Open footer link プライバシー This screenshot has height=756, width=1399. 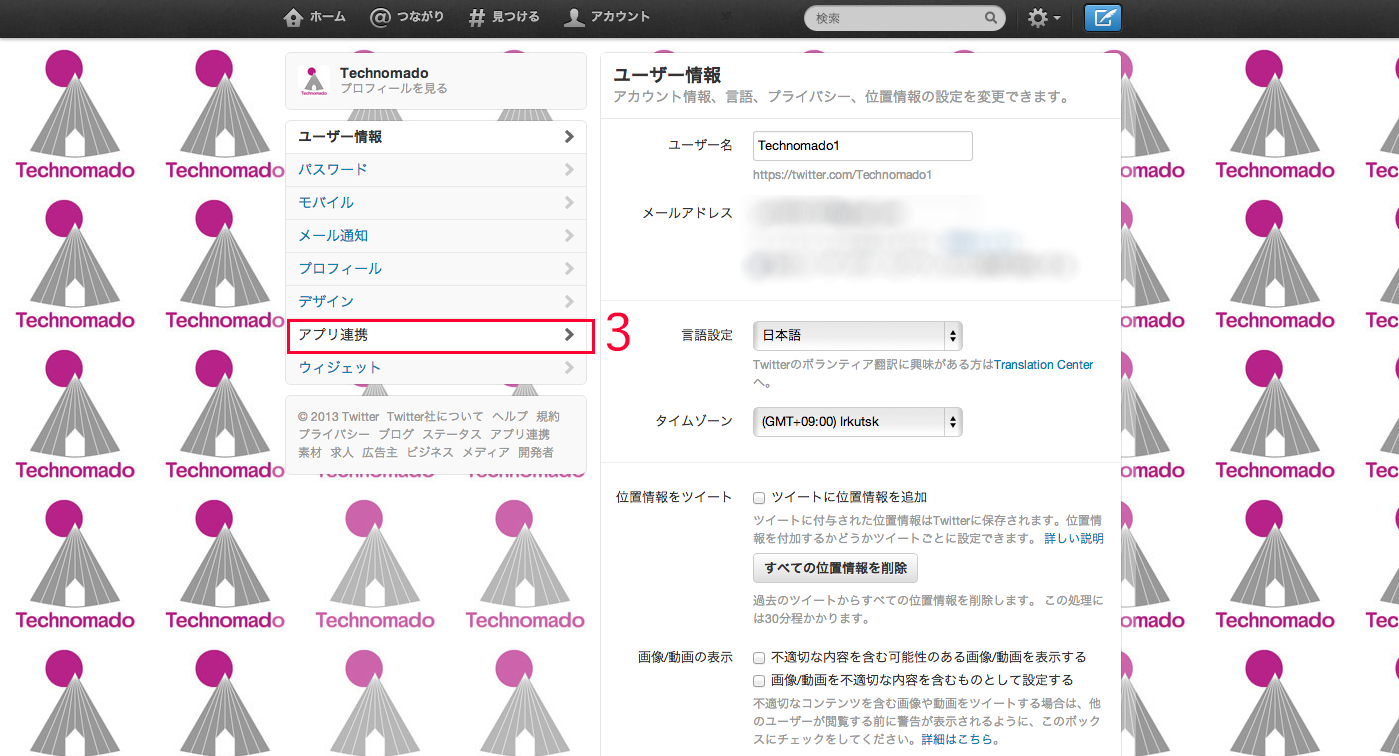coord(334,435)
